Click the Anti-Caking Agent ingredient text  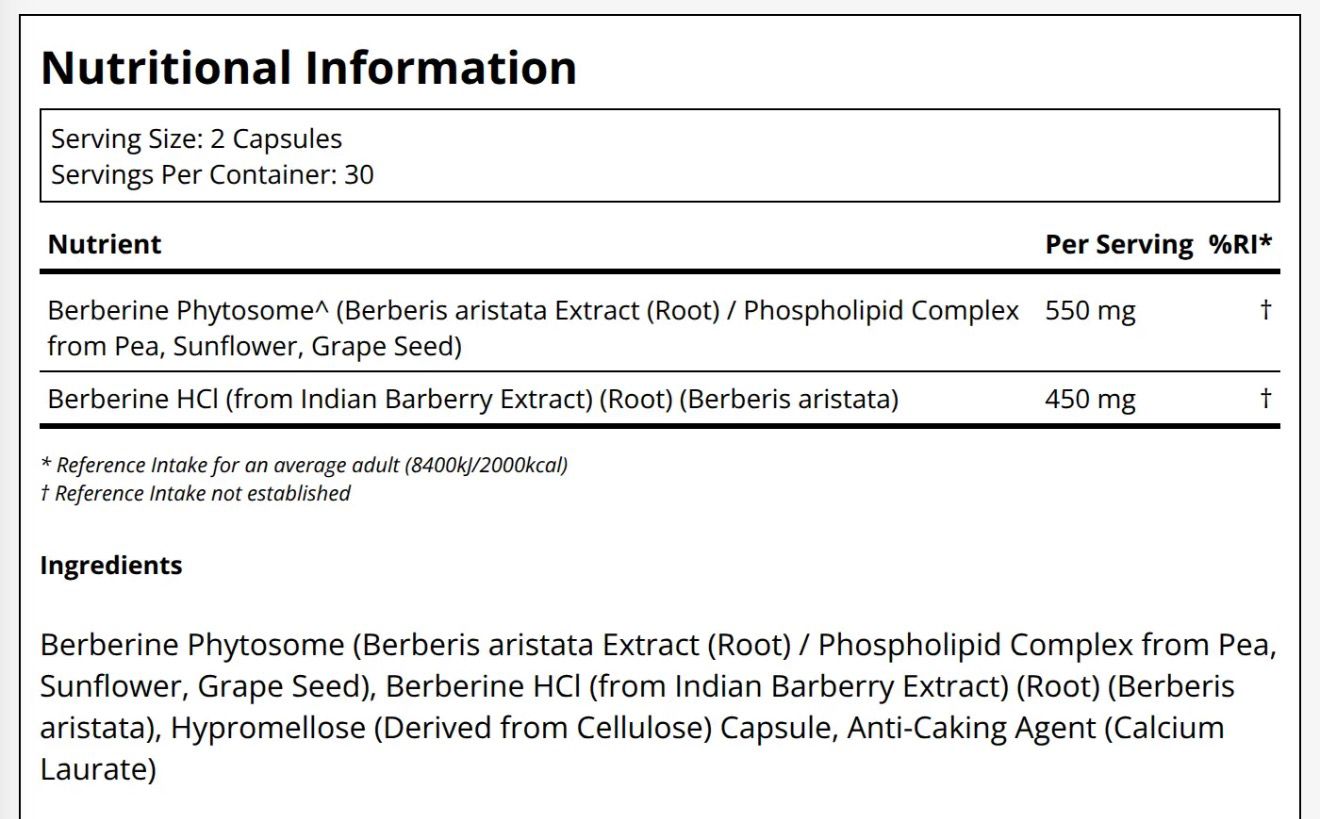971,728
